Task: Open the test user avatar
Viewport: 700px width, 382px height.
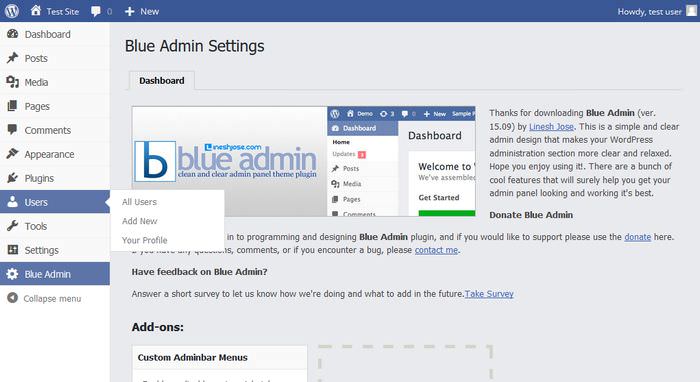Action: coord(691,11)
